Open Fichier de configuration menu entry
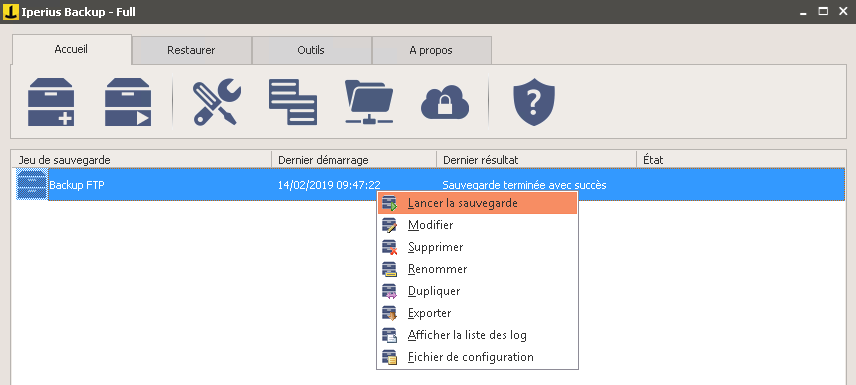This screenshot has width=856, height=385. [478, 357]
